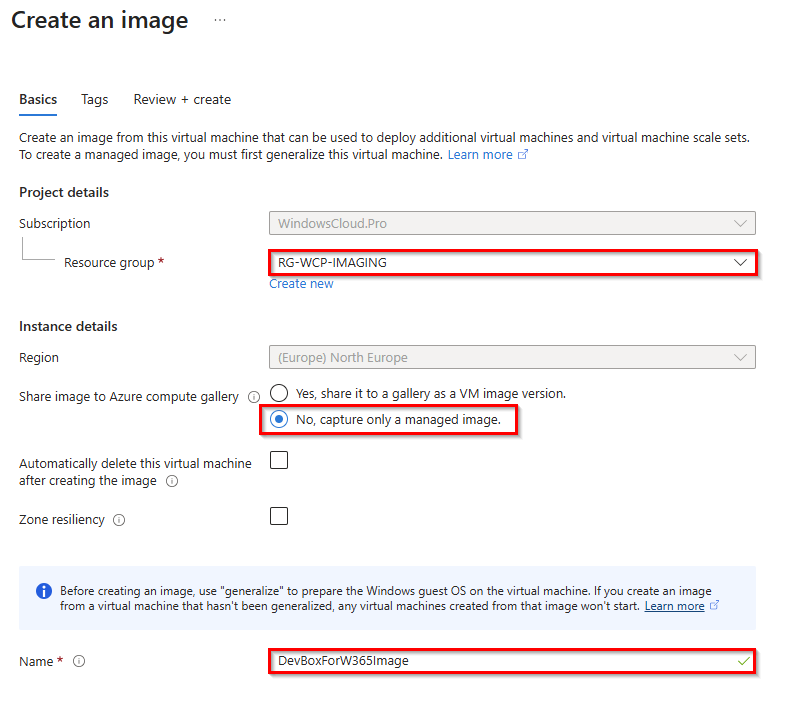The width and height of the screenshot is (786, 711).
Task: Click info icon next to Automatically delete label
Action: tap(172, 481)
